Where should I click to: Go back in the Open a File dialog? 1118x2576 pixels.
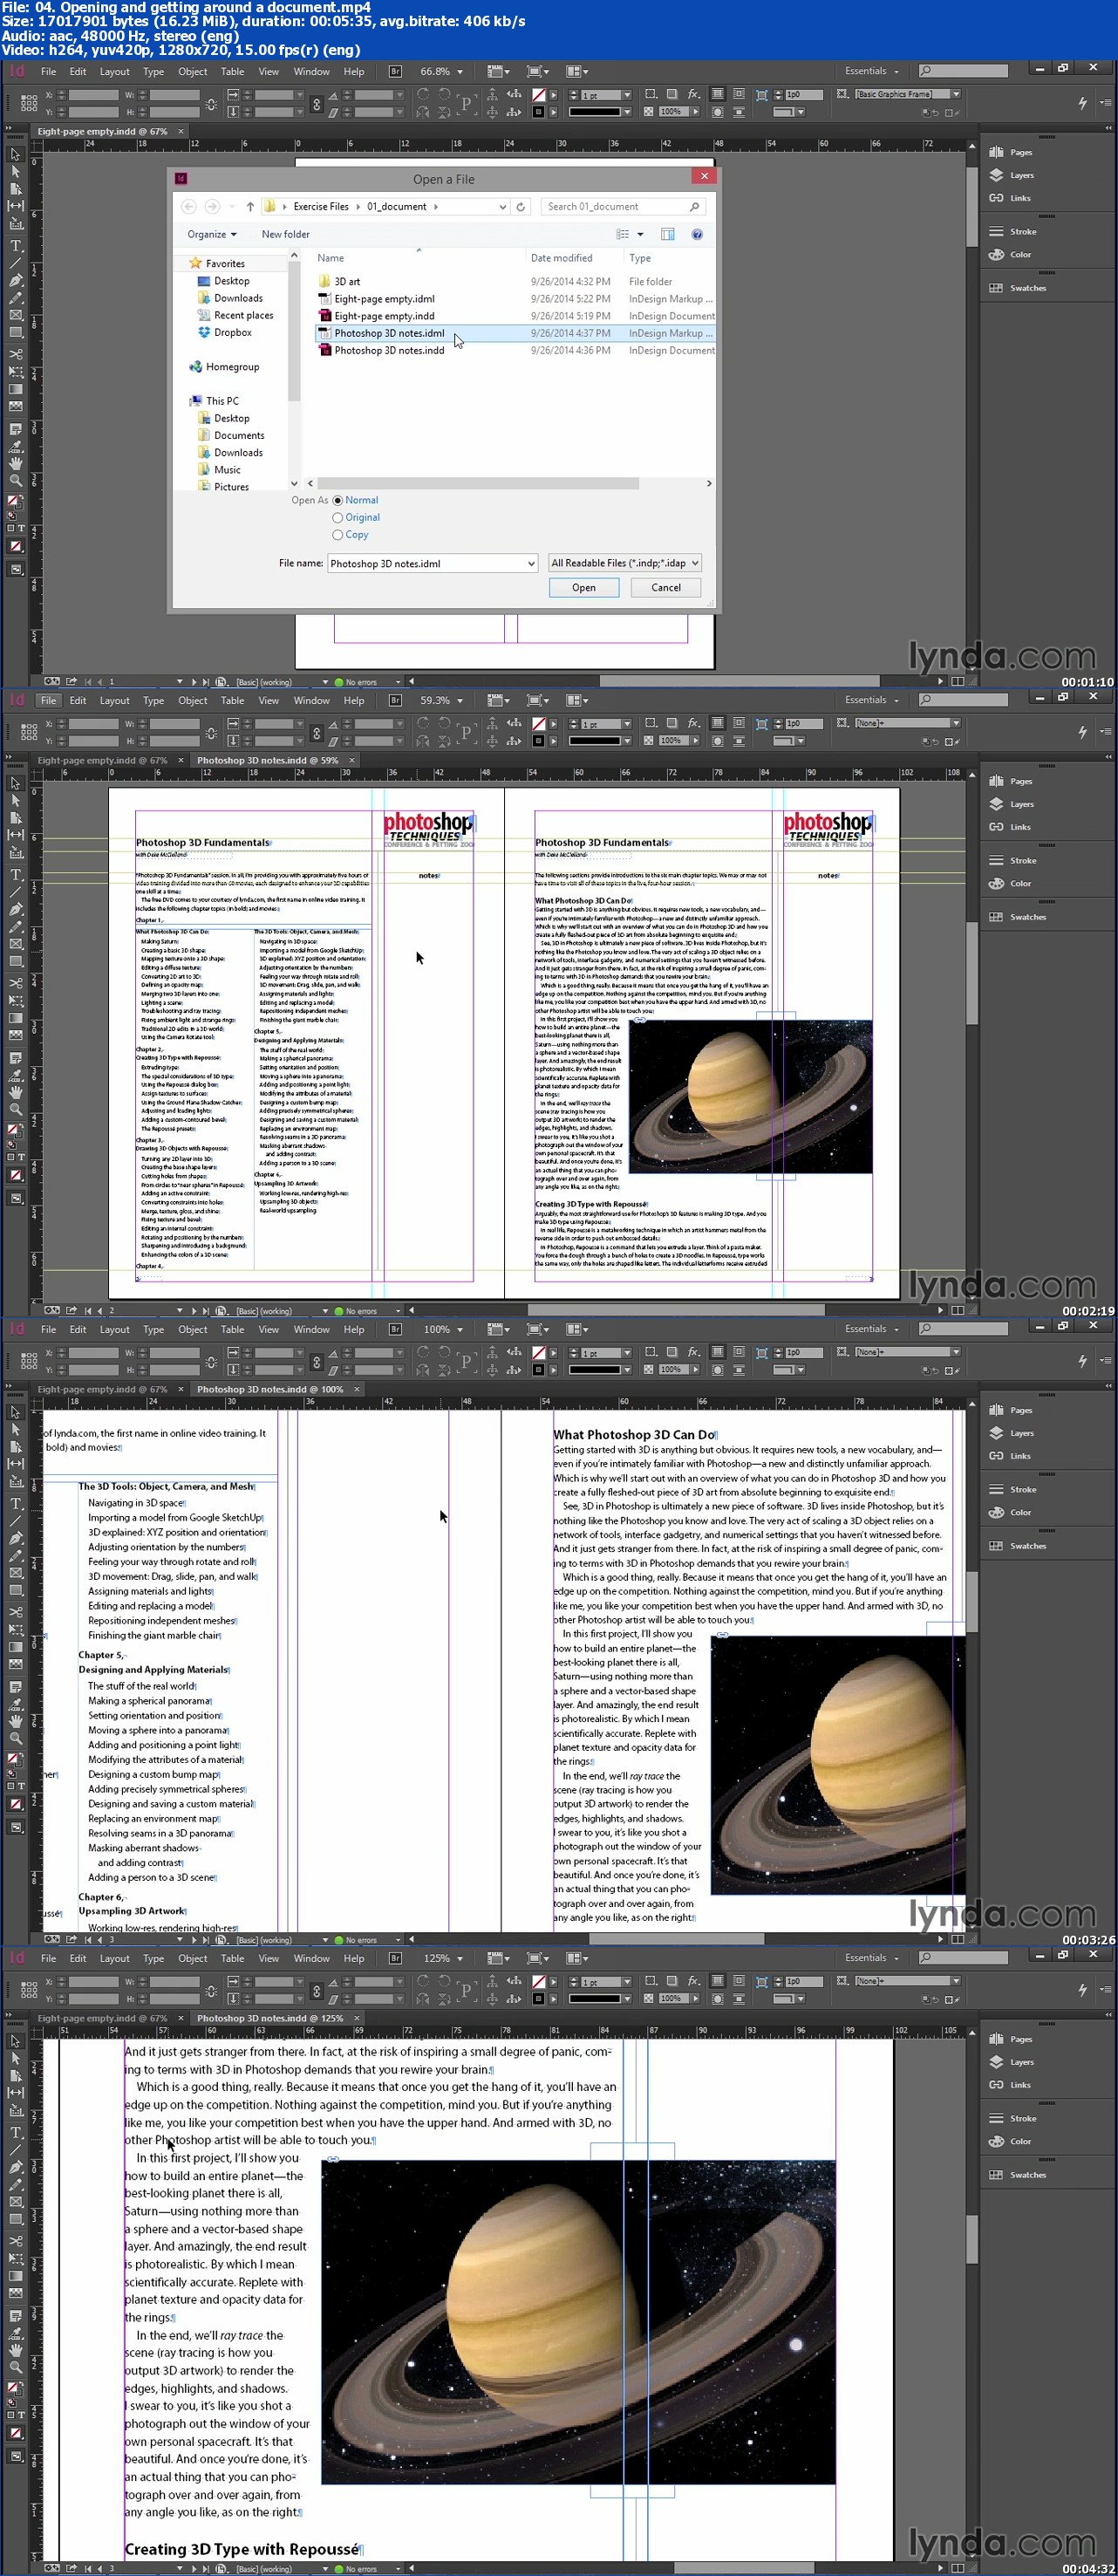click(189, 206)
